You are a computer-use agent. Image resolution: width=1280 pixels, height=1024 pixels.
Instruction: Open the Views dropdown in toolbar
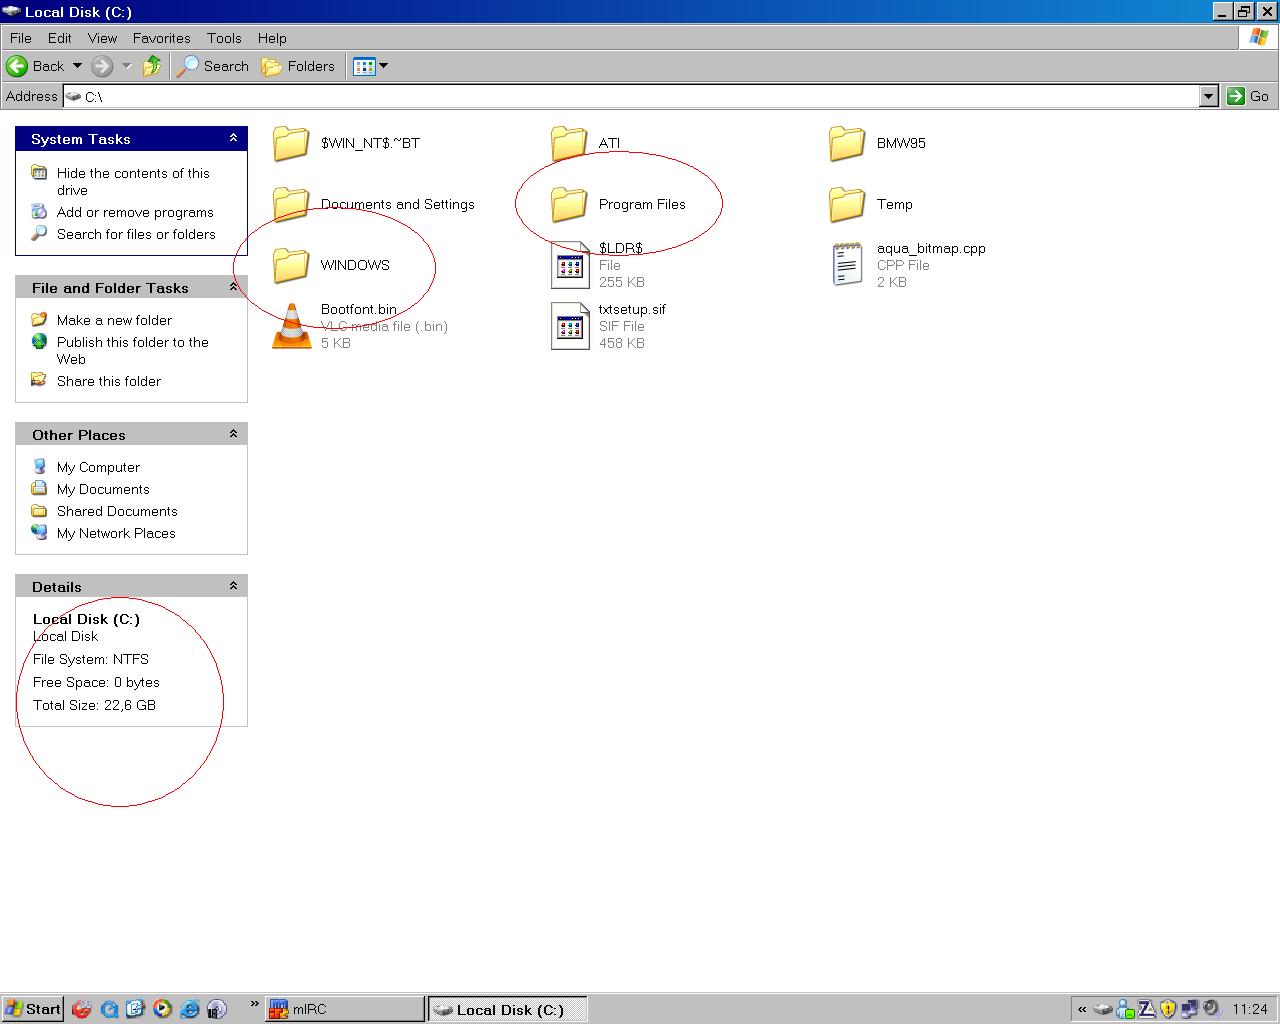(370, 66)
